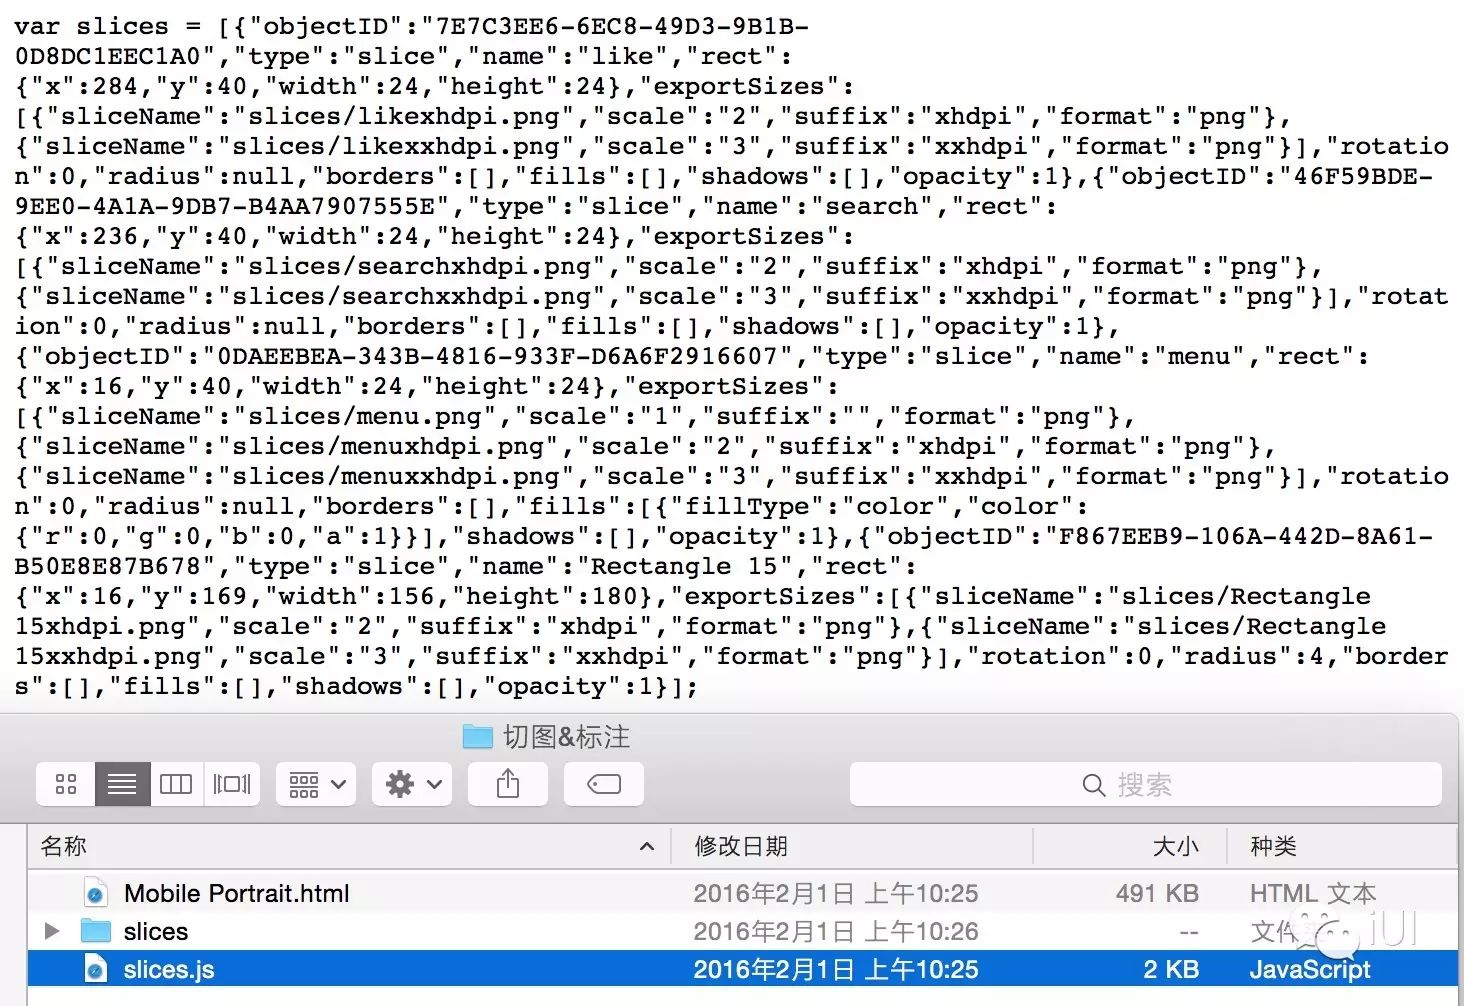Image resolution: width=1464 pixels, height=1006 pixels.
Task: Sort files by 修改日期 column
Action: (851, 847)
